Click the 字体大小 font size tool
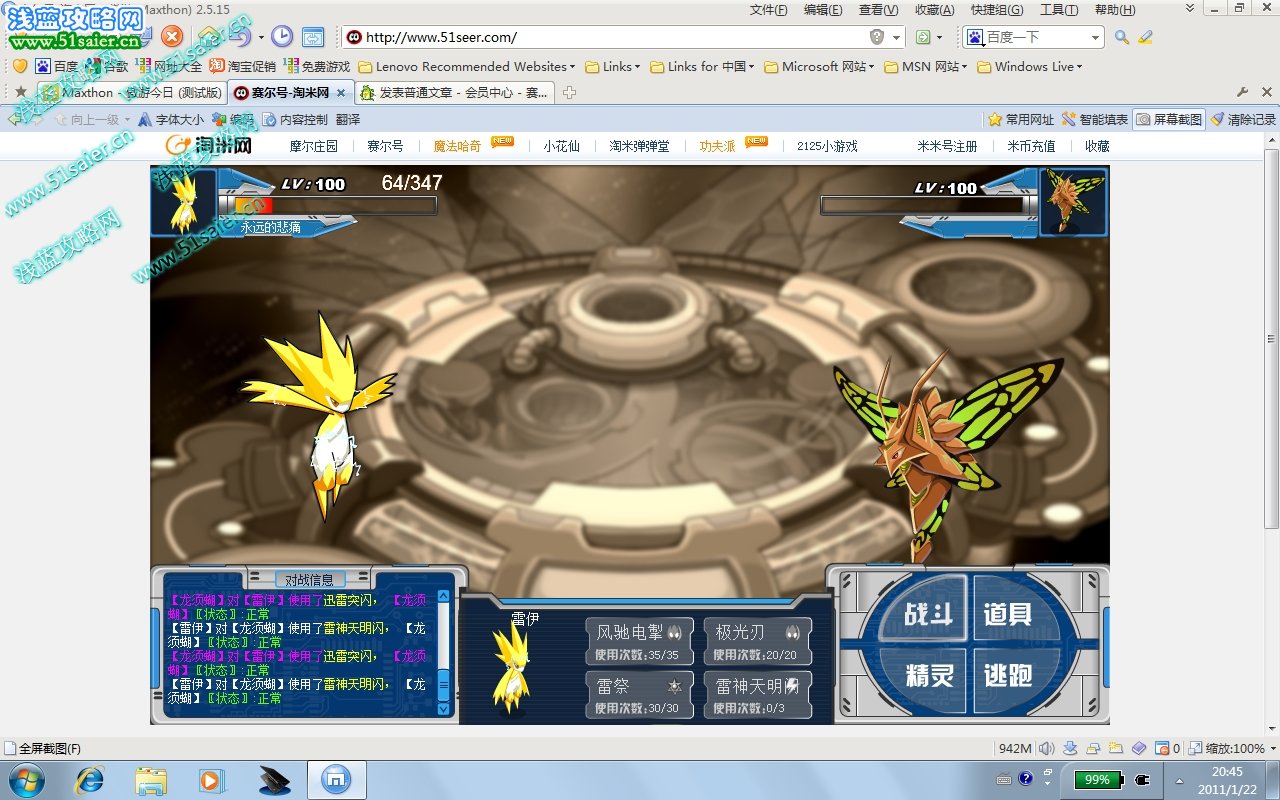The image size is (1280, 800). [171, 119]
